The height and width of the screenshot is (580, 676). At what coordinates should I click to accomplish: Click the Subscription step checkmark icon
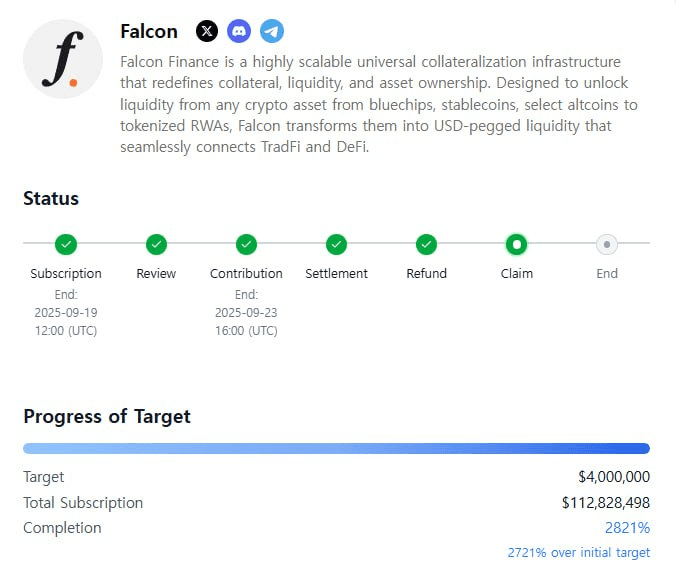[x=66, y=245]
